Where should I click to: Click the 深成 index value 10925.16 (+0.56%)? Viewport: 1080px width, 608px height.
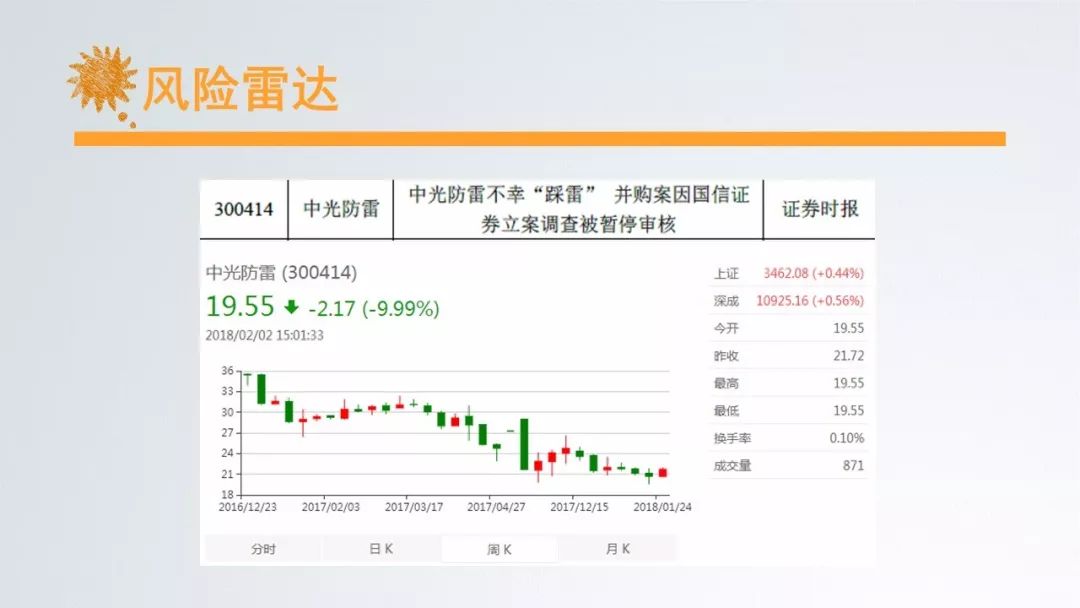coord(809,301)
